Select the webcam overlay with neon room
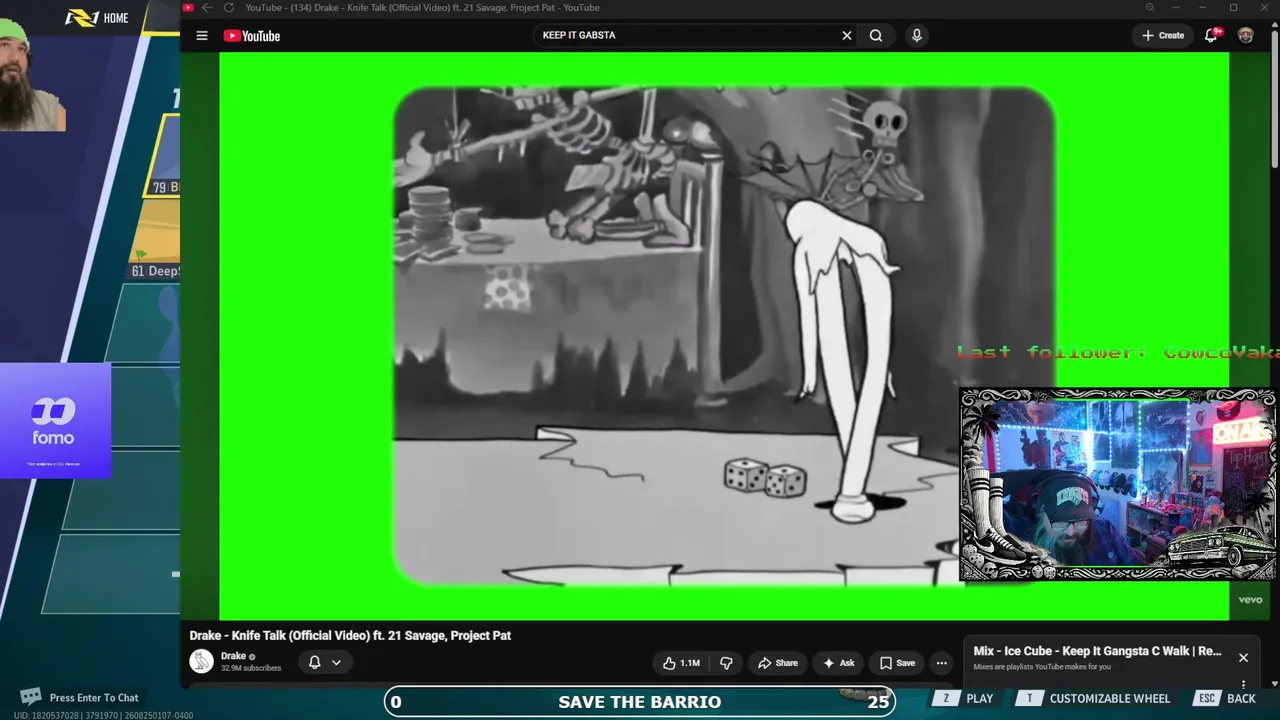This screenshot has height=720, width=1280. pyautogui.click(x=1117, y=485)
